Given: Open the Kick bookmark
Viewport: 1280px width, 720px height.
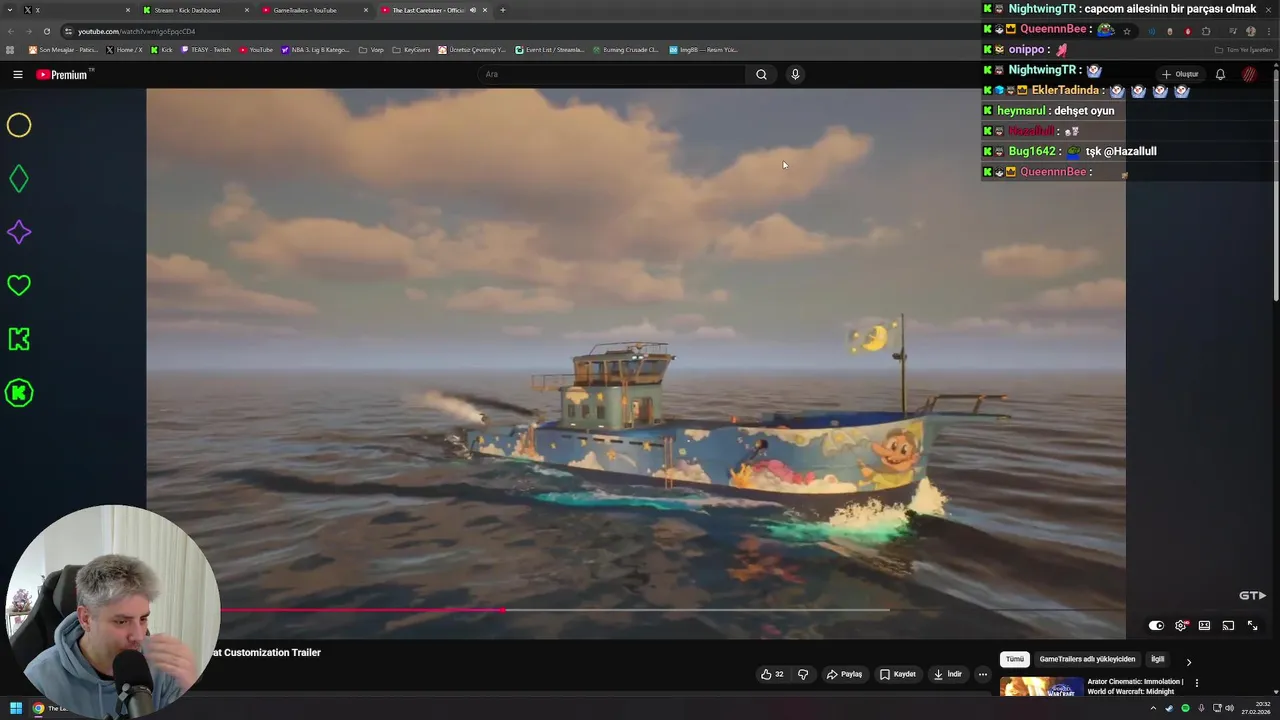Looking at the screenshot, I should coord(161,50).
